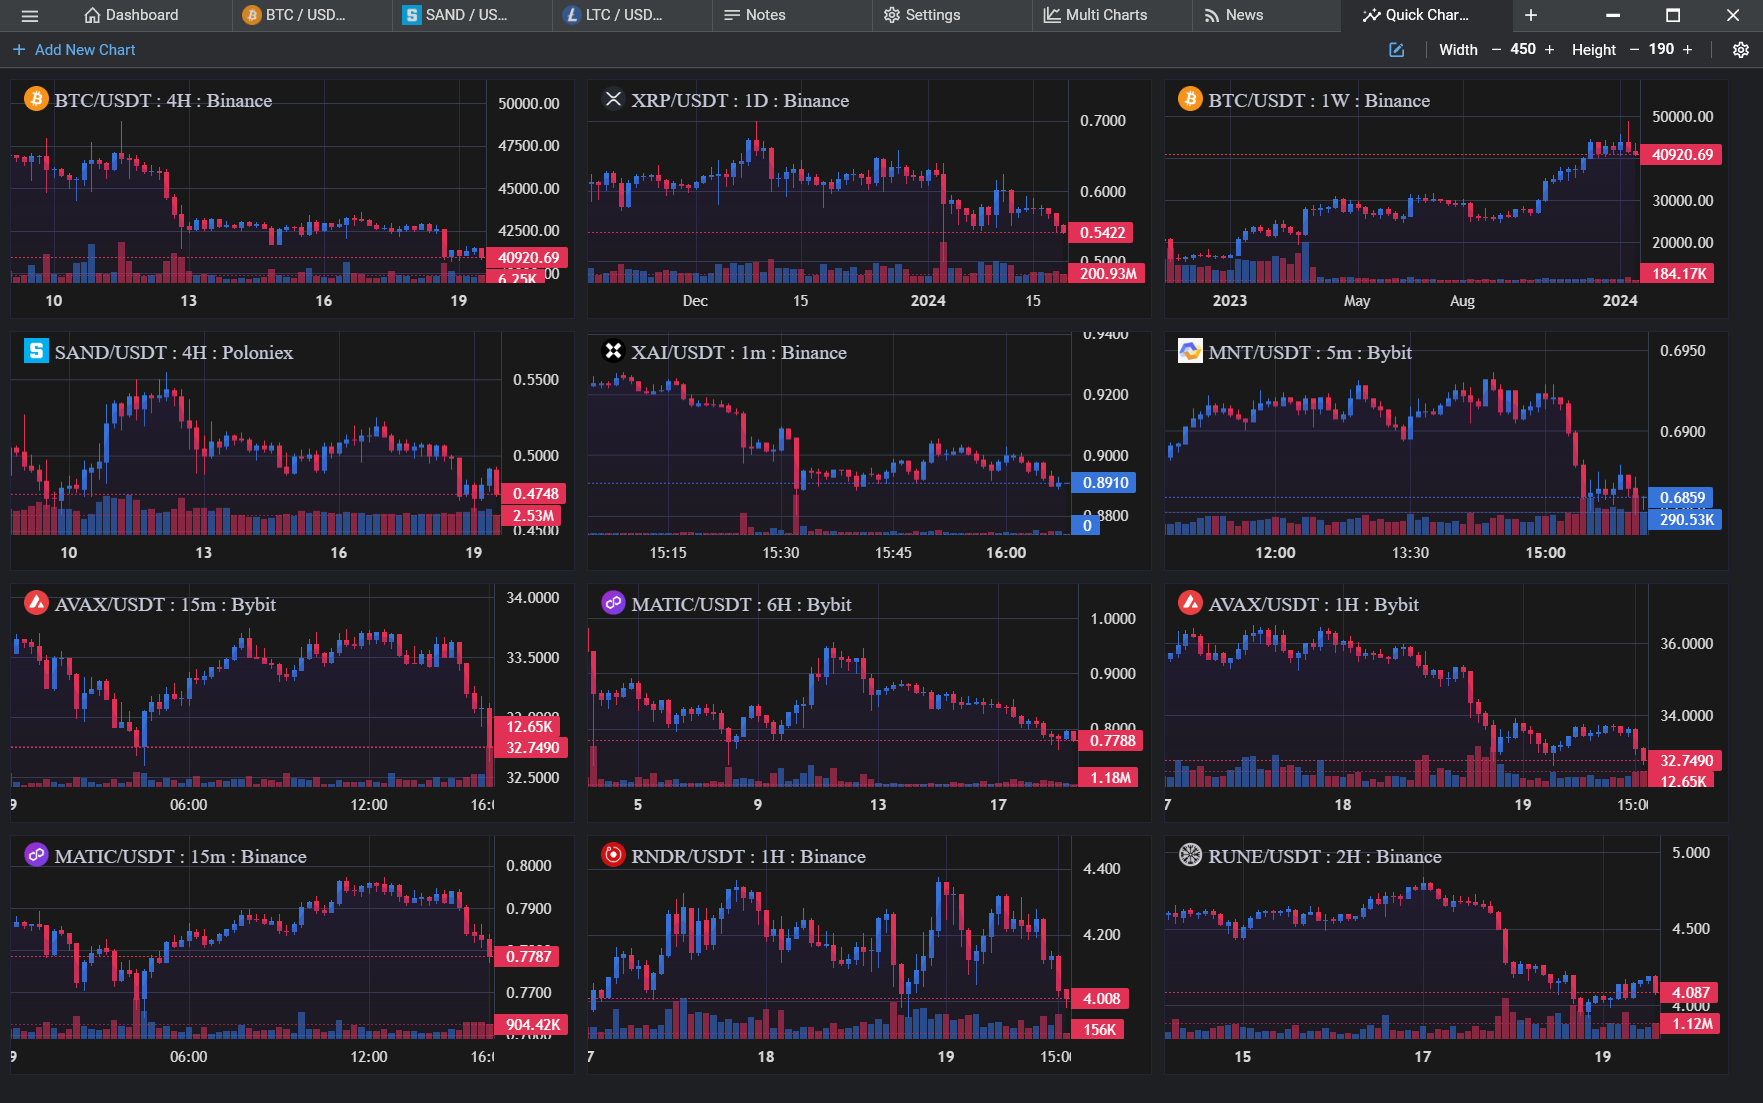Open the Multi Charts view

coord(1098,15)
